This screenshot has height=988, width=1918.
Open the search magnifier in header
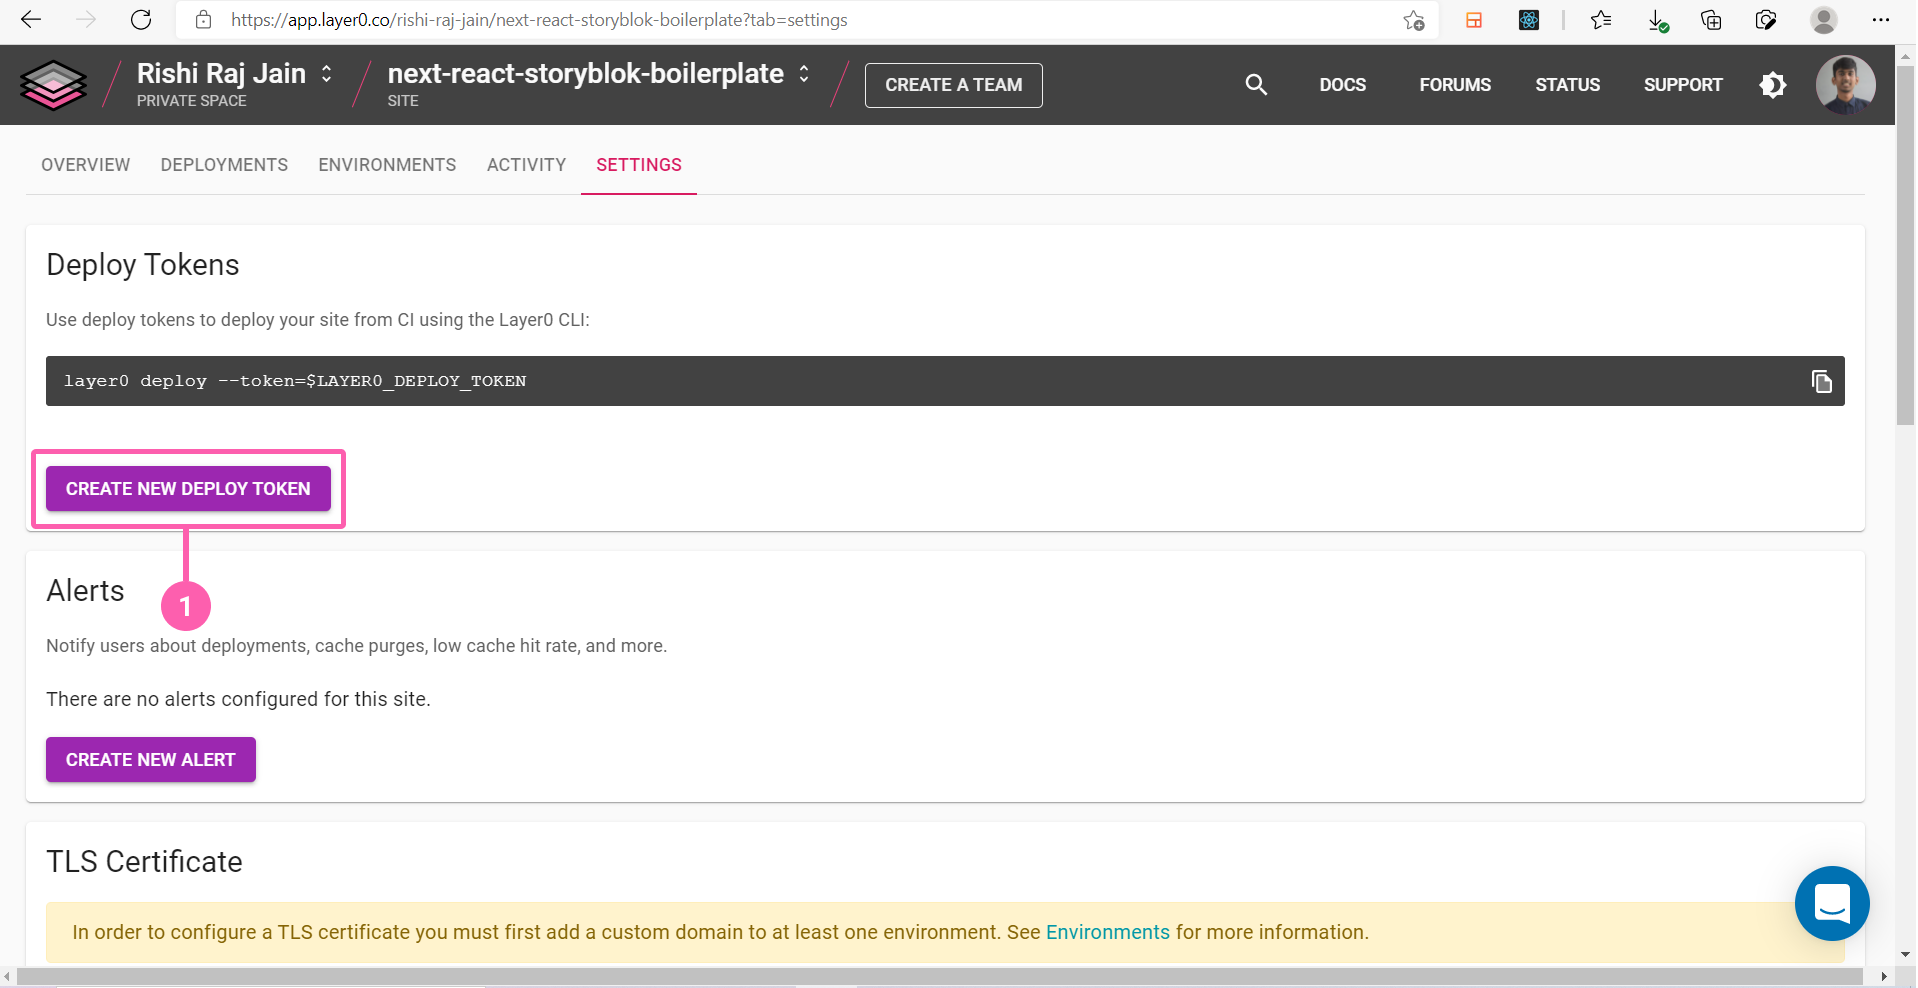pyautogui.click(x=1256, y=85)
